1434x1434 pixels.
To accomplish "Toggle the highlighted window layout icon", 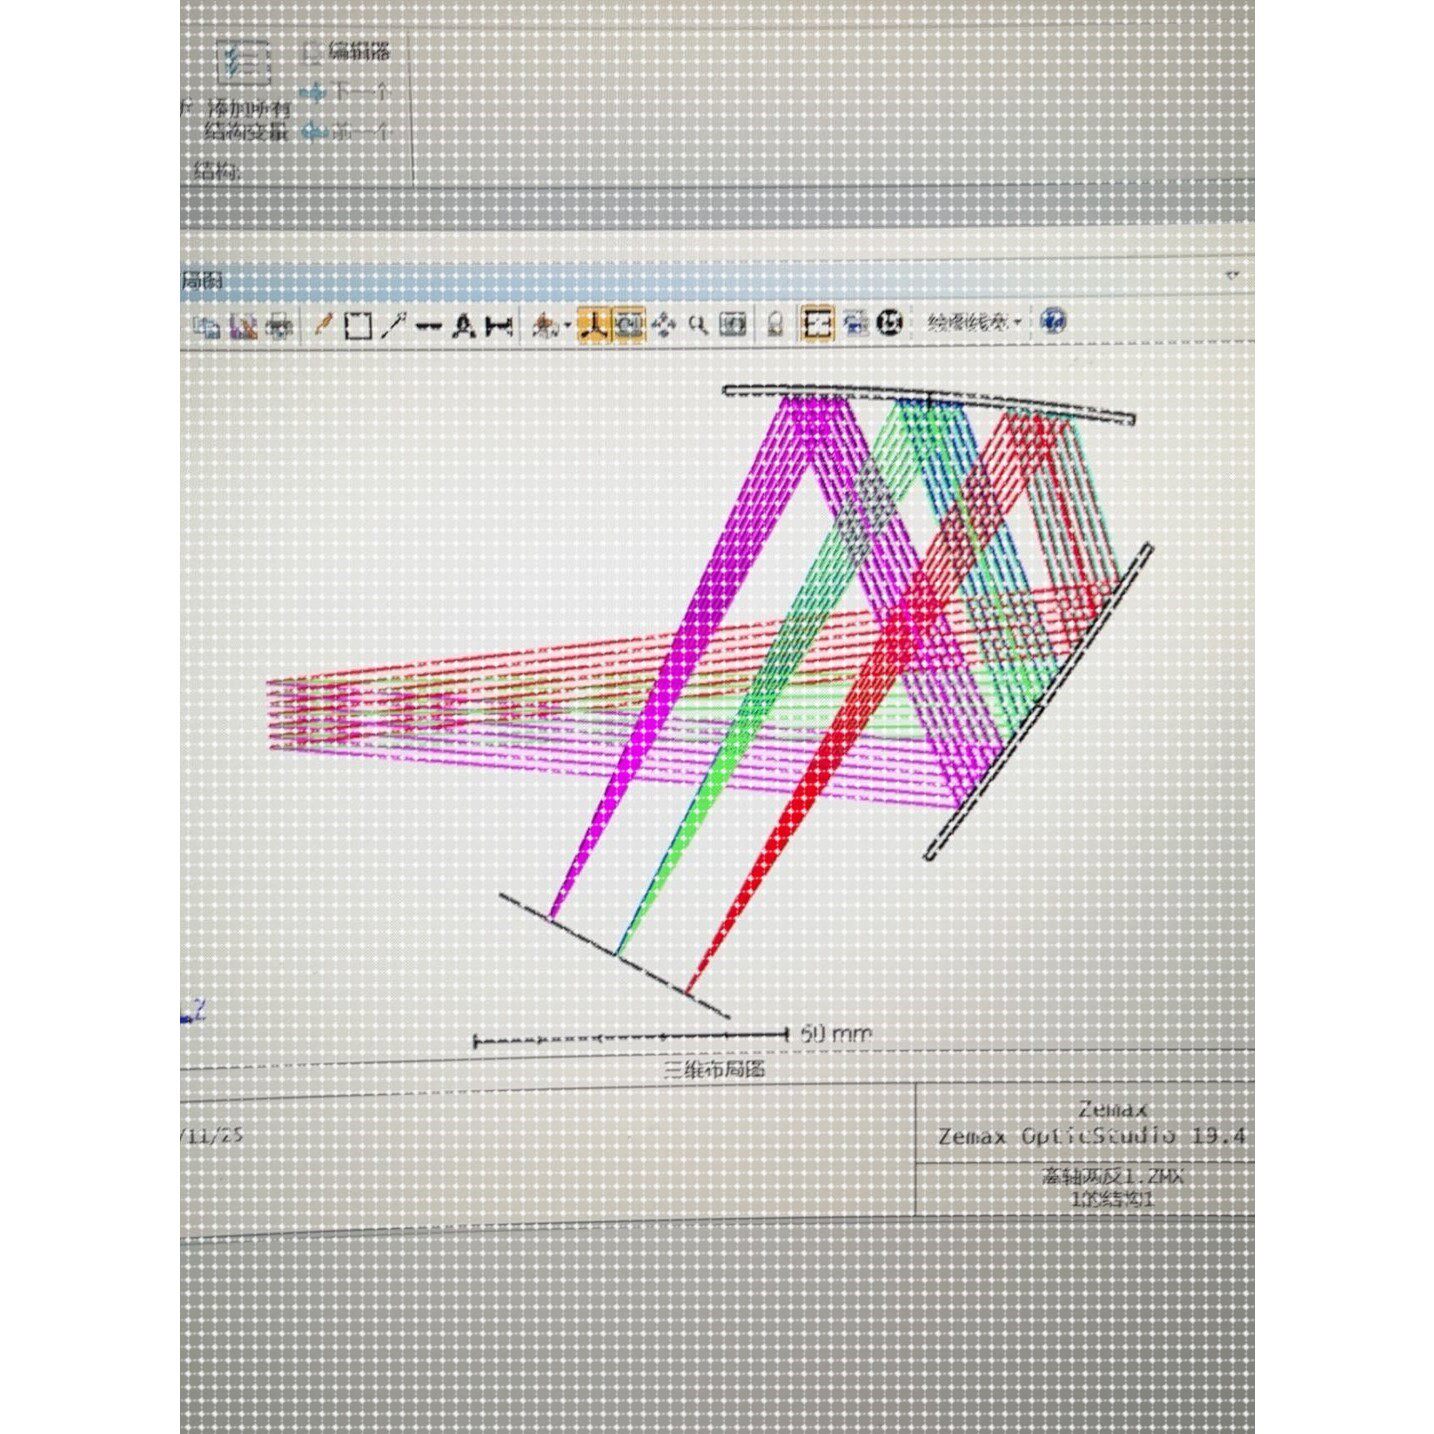I will pyautogui.click(x=817, y=324).
